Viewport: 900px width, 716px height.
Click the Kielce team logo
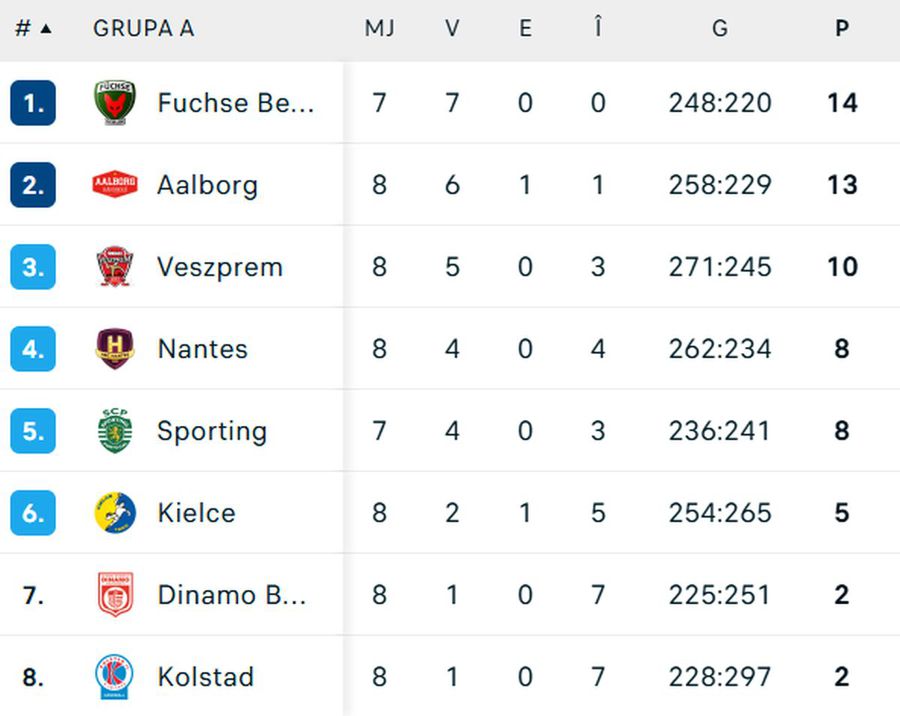113,512
